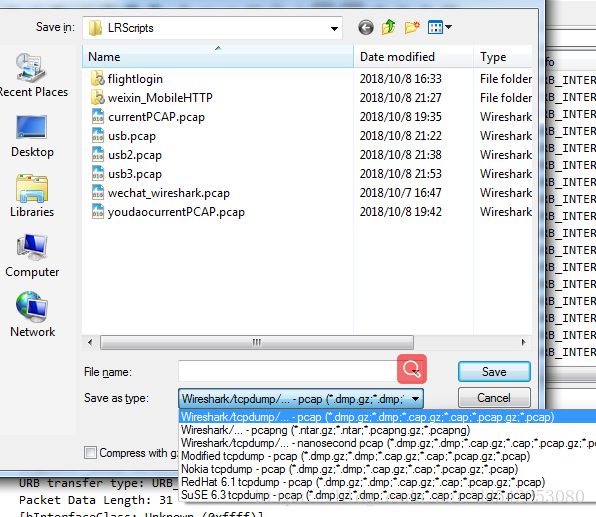Open Recent Places in sidebar
The height and width of the screenshot is (517, 596).
click(32, 75)
